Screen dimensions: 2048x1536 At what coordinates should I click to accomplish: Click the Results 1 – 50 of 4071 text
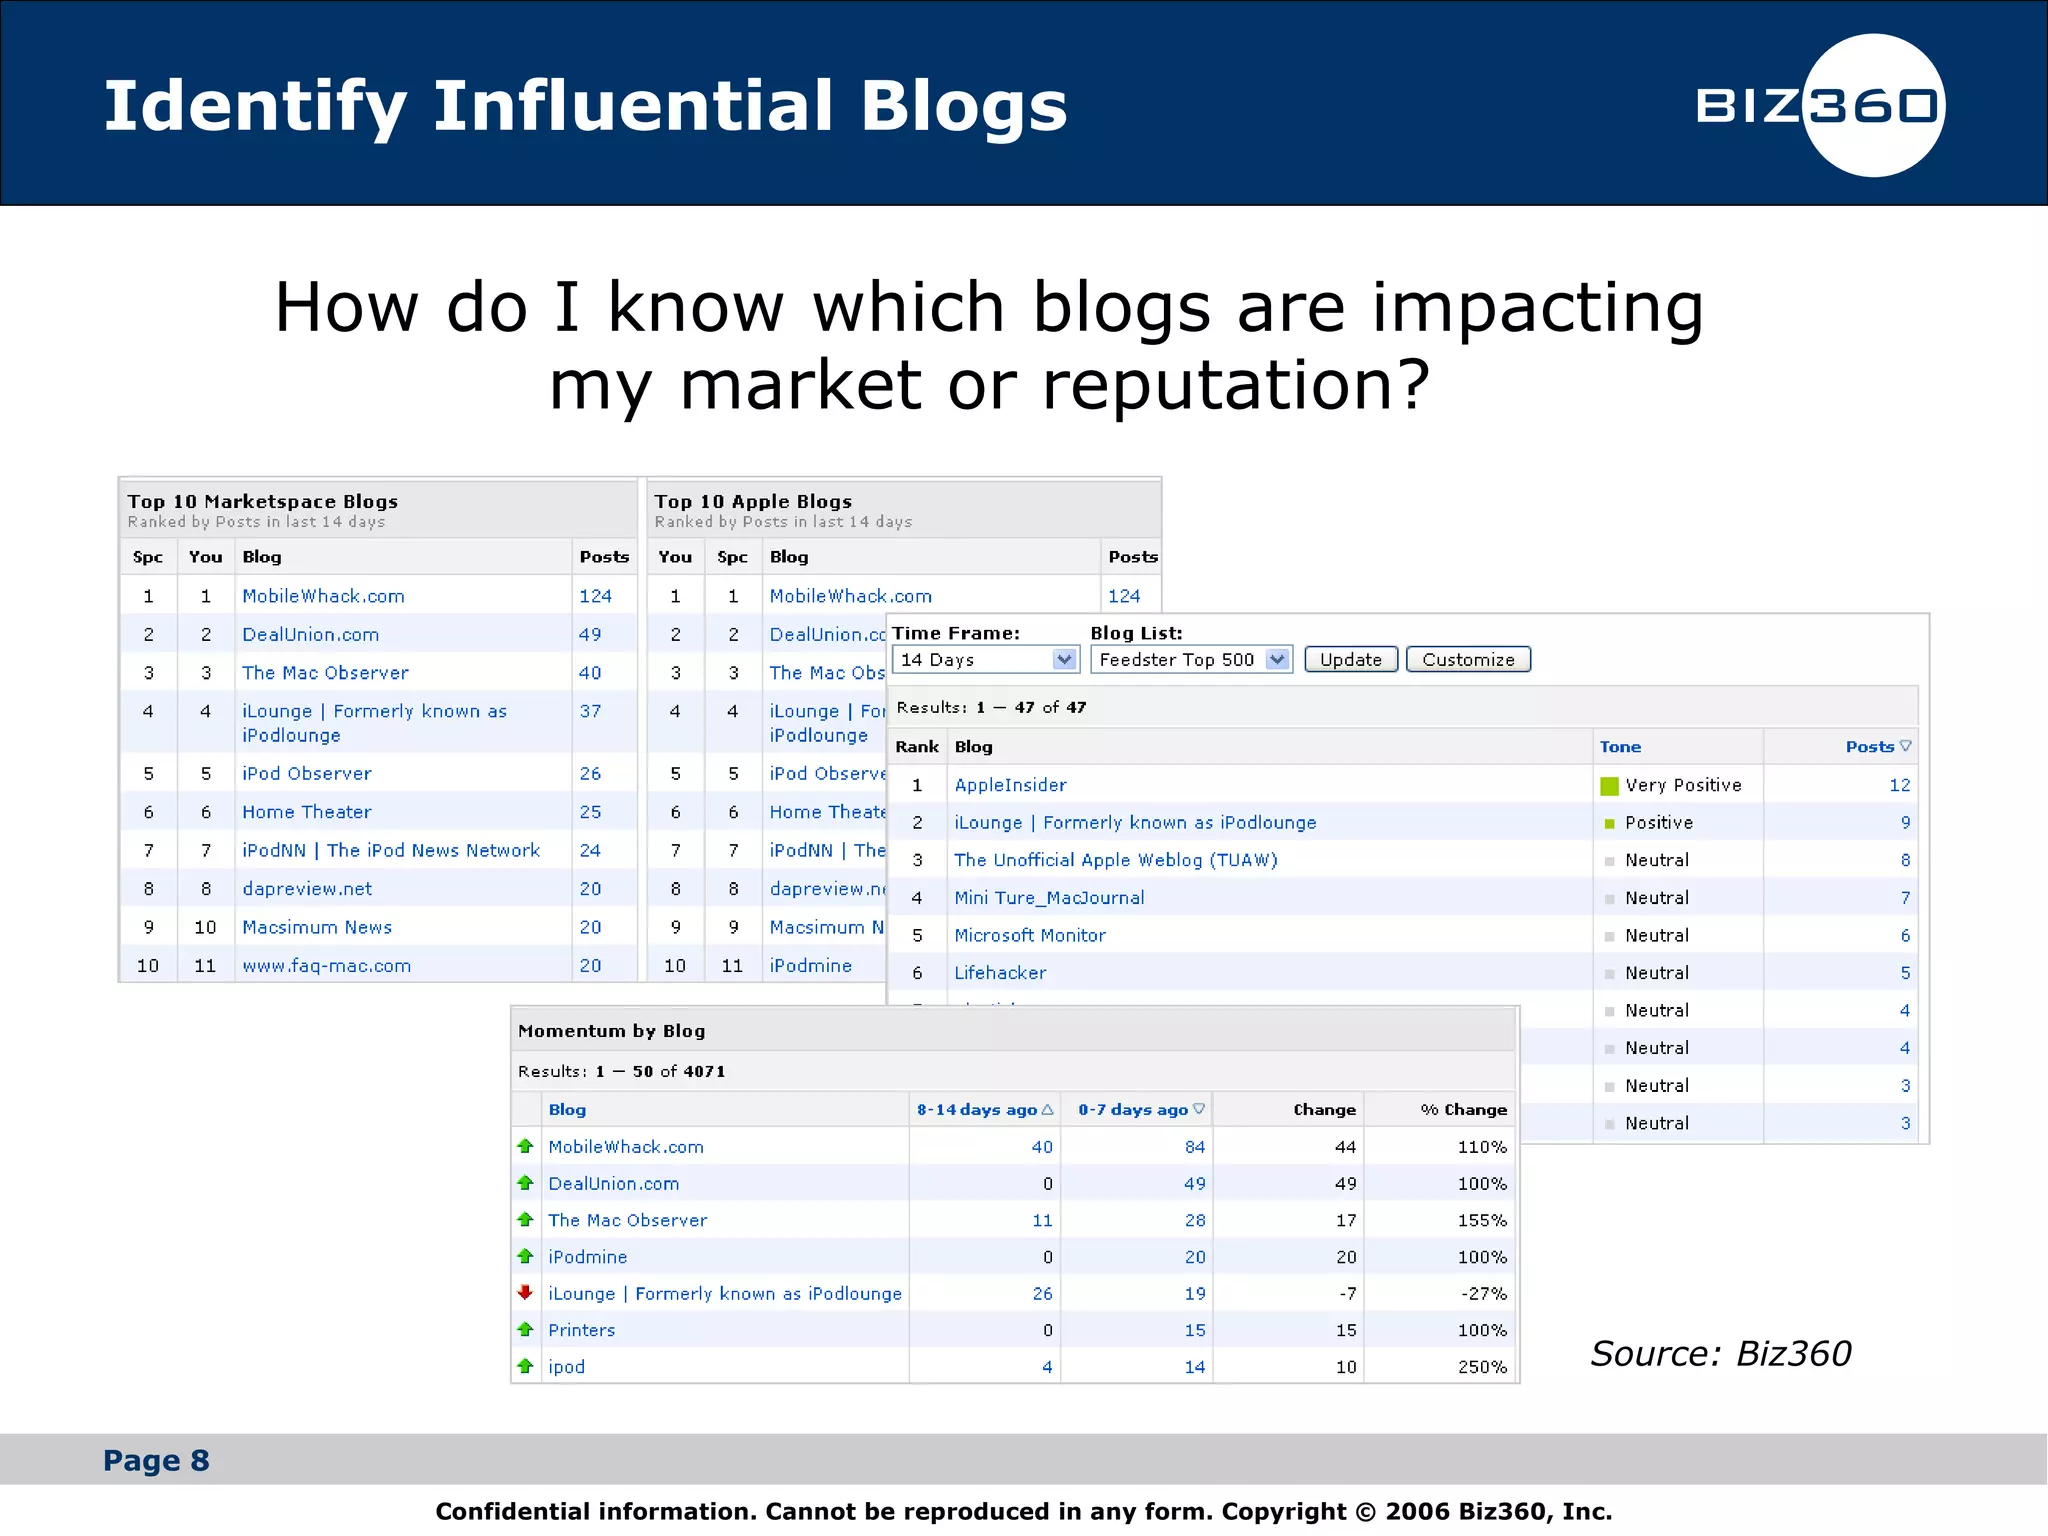point(621,1072)
